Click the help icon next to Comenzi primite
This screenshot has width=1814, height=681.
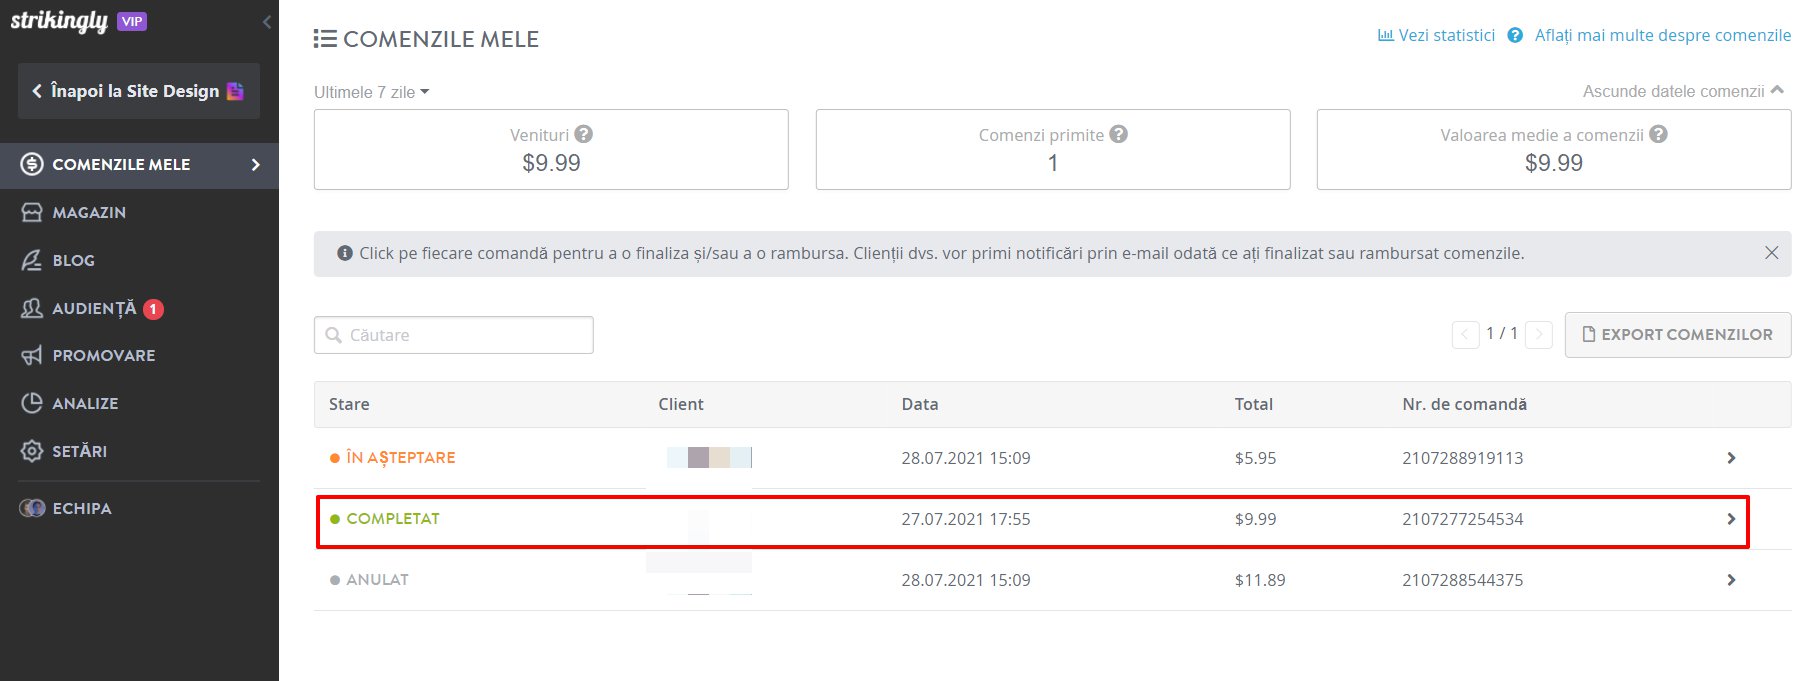(1119, 134)
